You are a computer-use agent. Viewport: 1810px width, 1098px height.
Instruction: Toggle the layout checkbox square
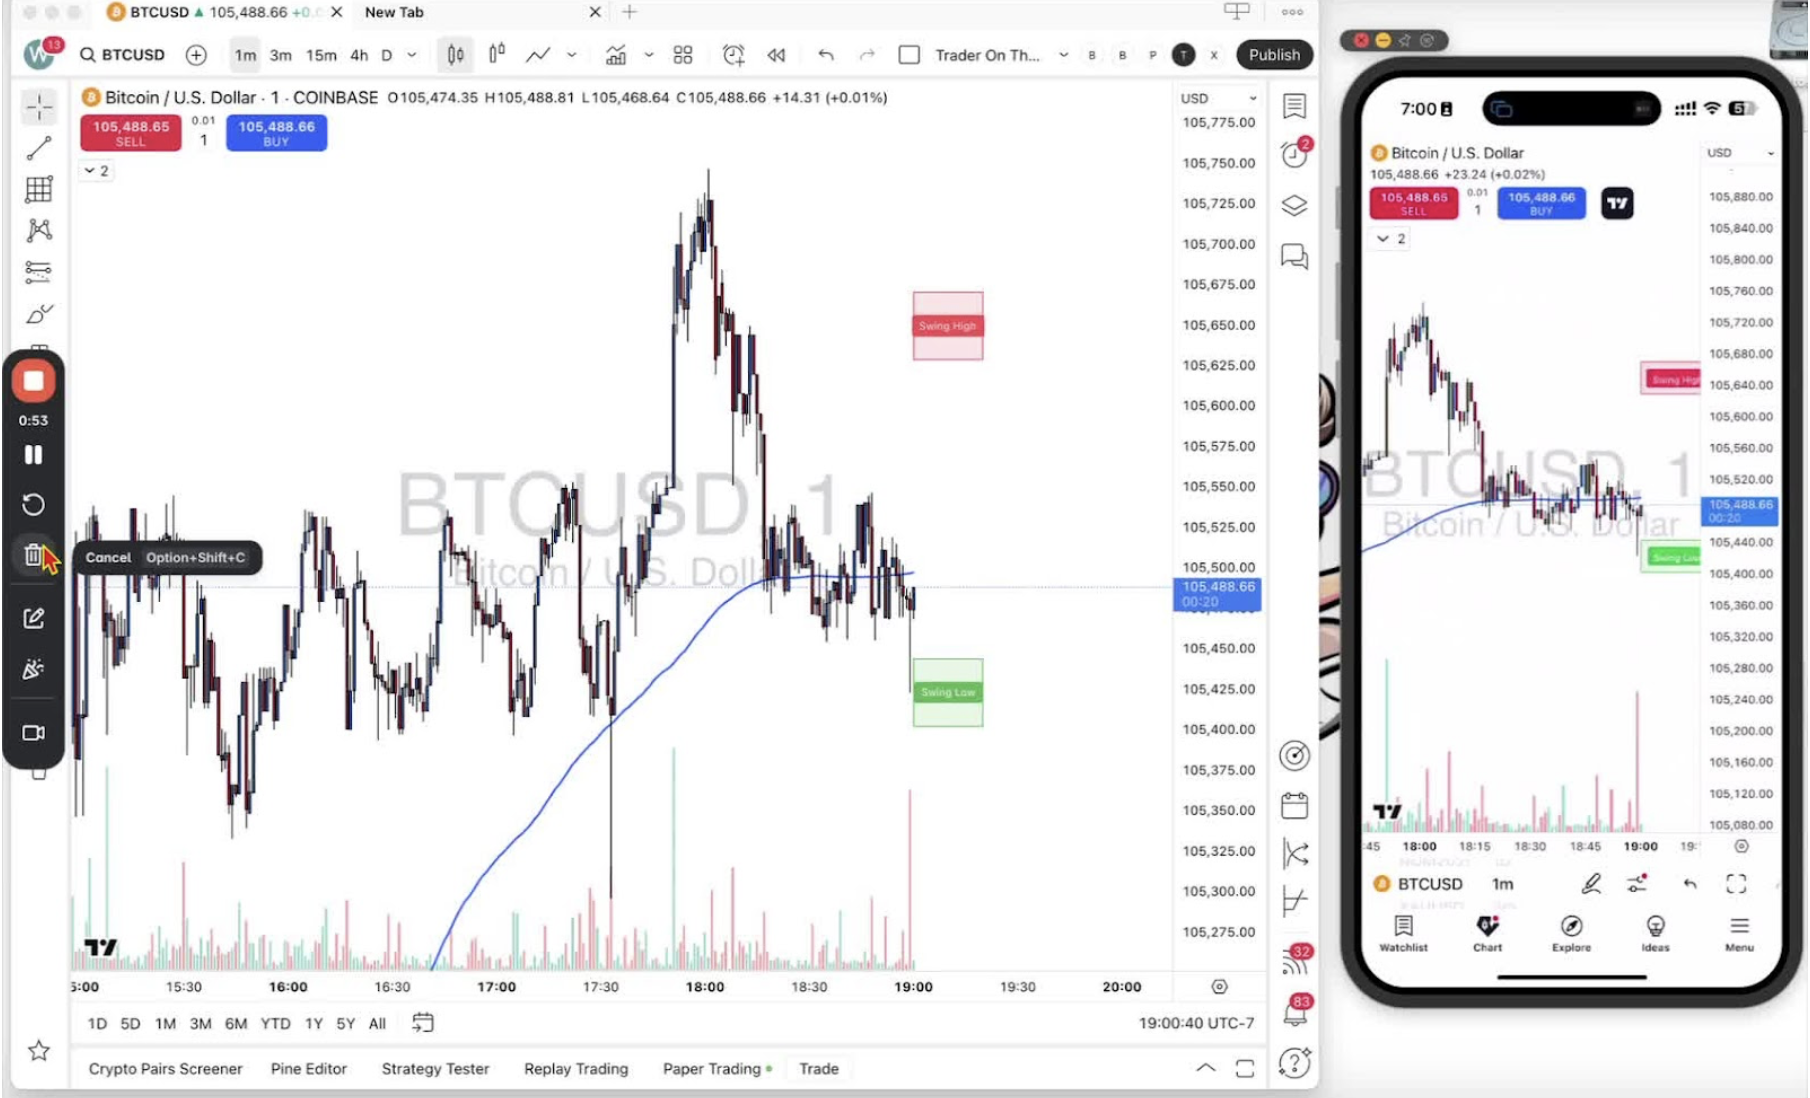(909, 55)
